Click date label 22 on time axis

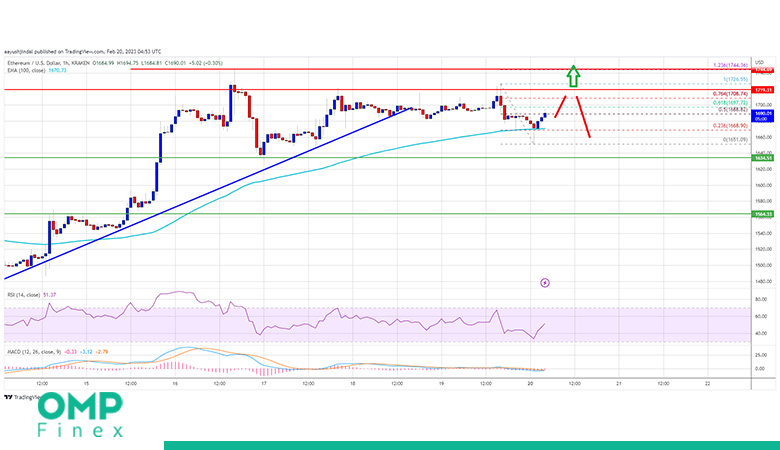[707, 384]
